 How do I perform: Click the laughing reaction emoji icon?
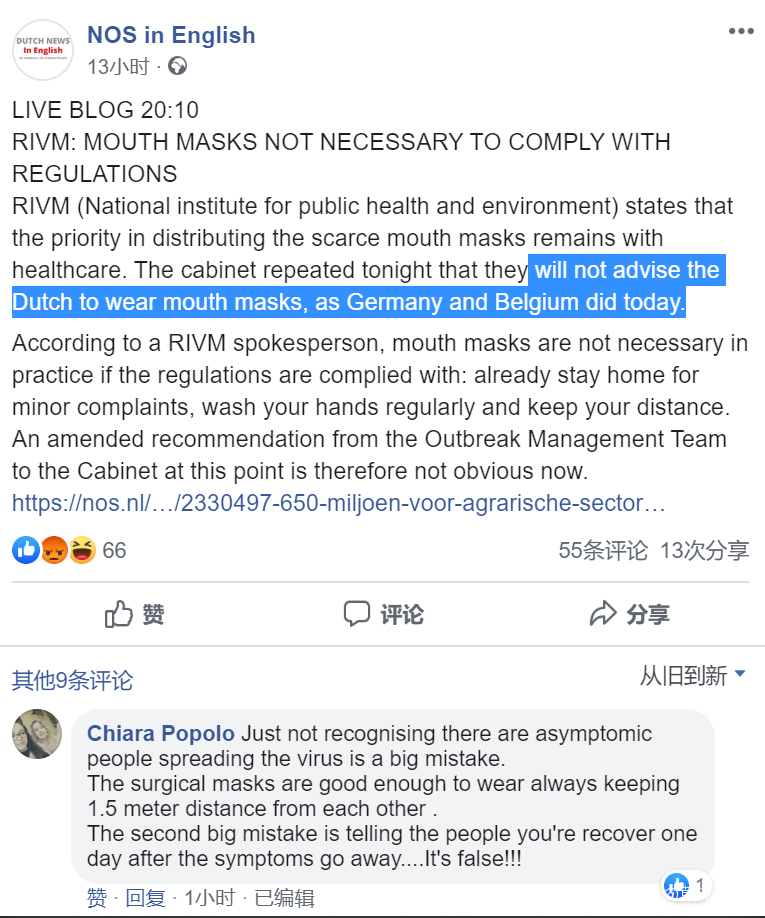pos(82,550)
